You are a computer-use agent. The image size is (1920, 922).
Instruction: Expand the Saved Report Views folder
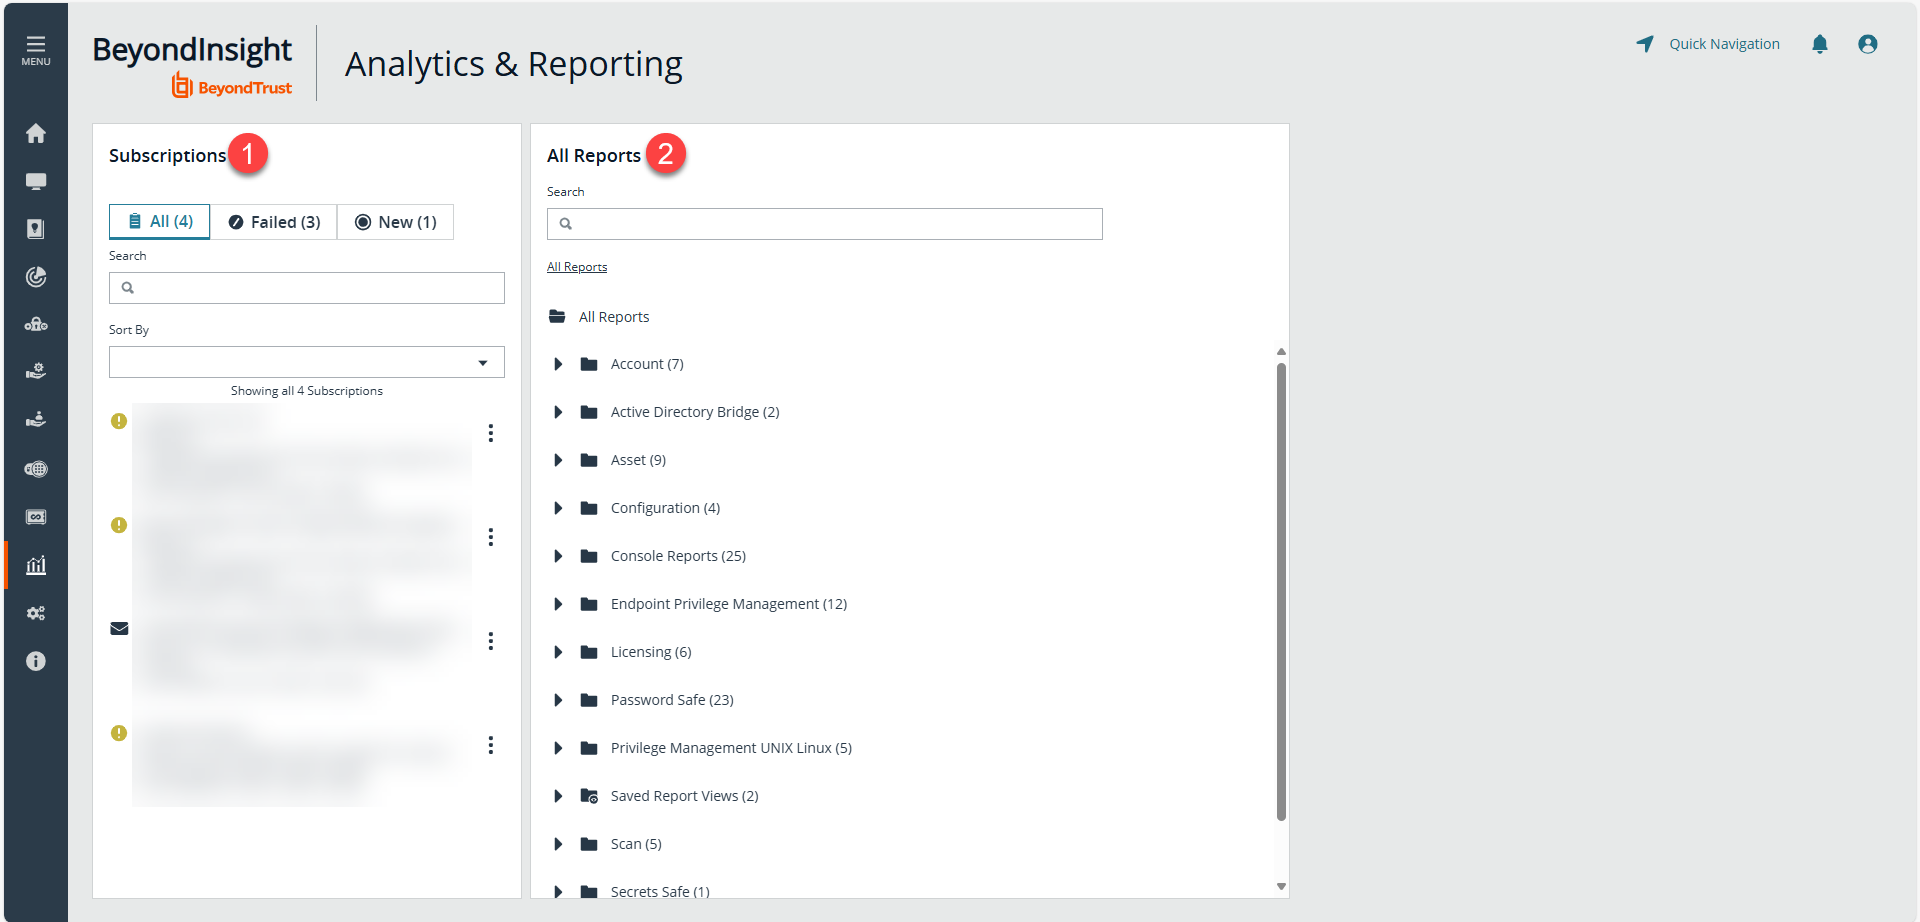[558, 796]
